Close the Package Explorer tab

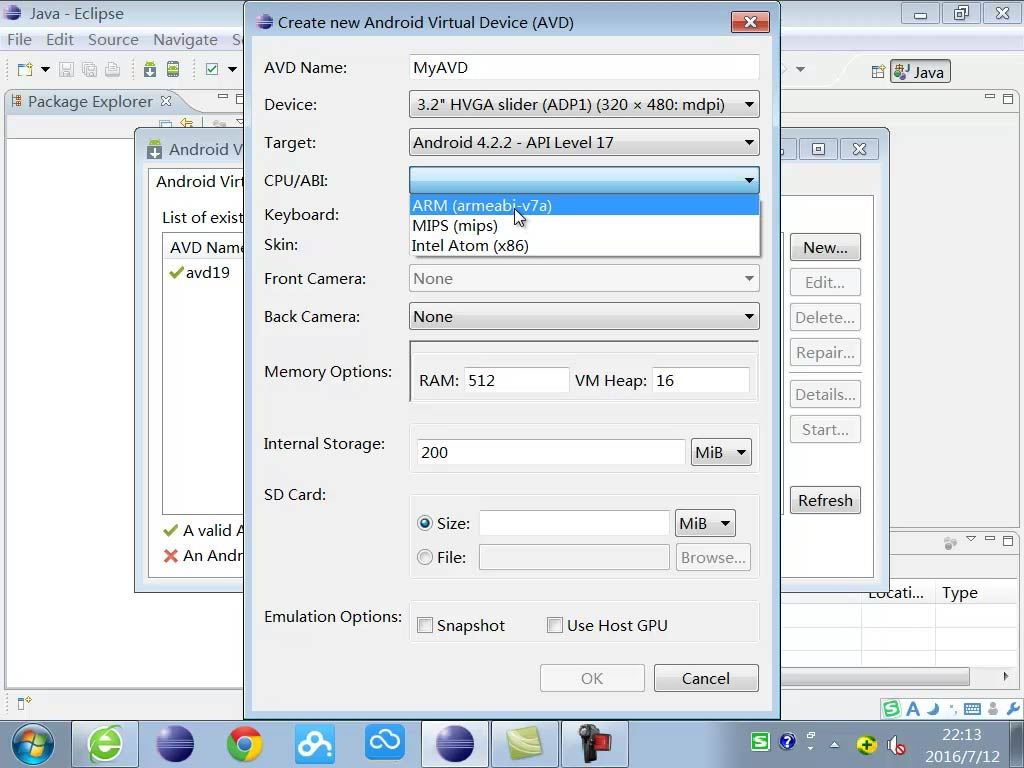pyautogui.click(x=166, y=101)
